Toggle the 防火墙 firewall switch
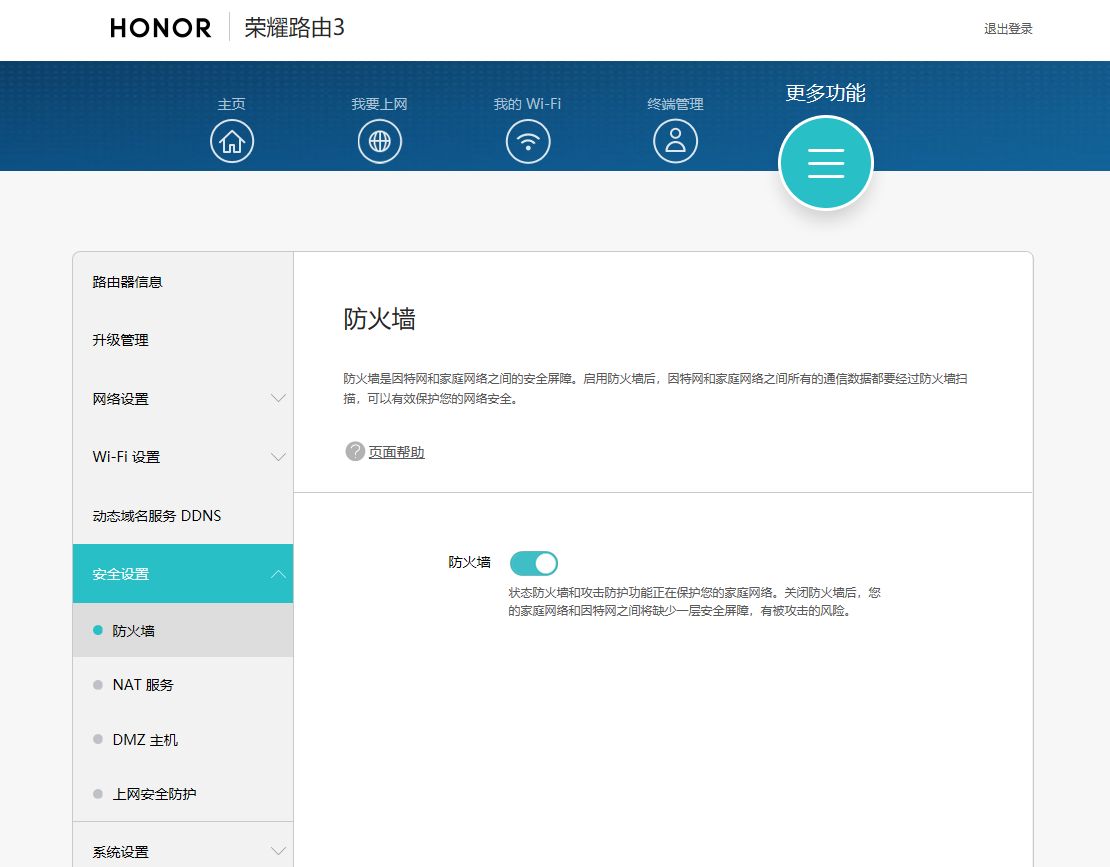This screenshot has width=1110, height=867. (534, 563)
